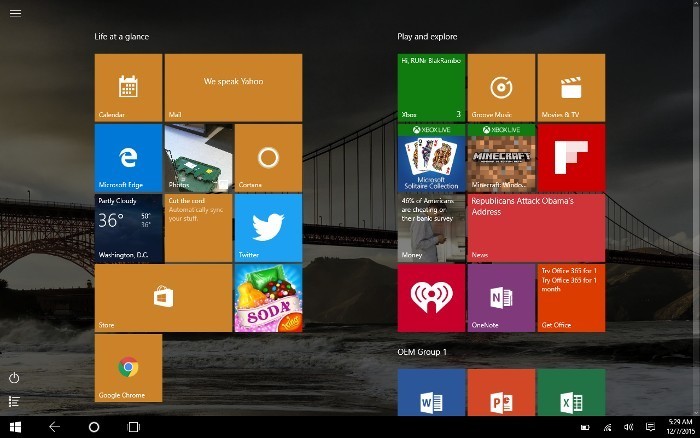Image resolution: width=700 pixels, height=438 pixels.
Task: Open the Cortana tile
Action: 268,158
